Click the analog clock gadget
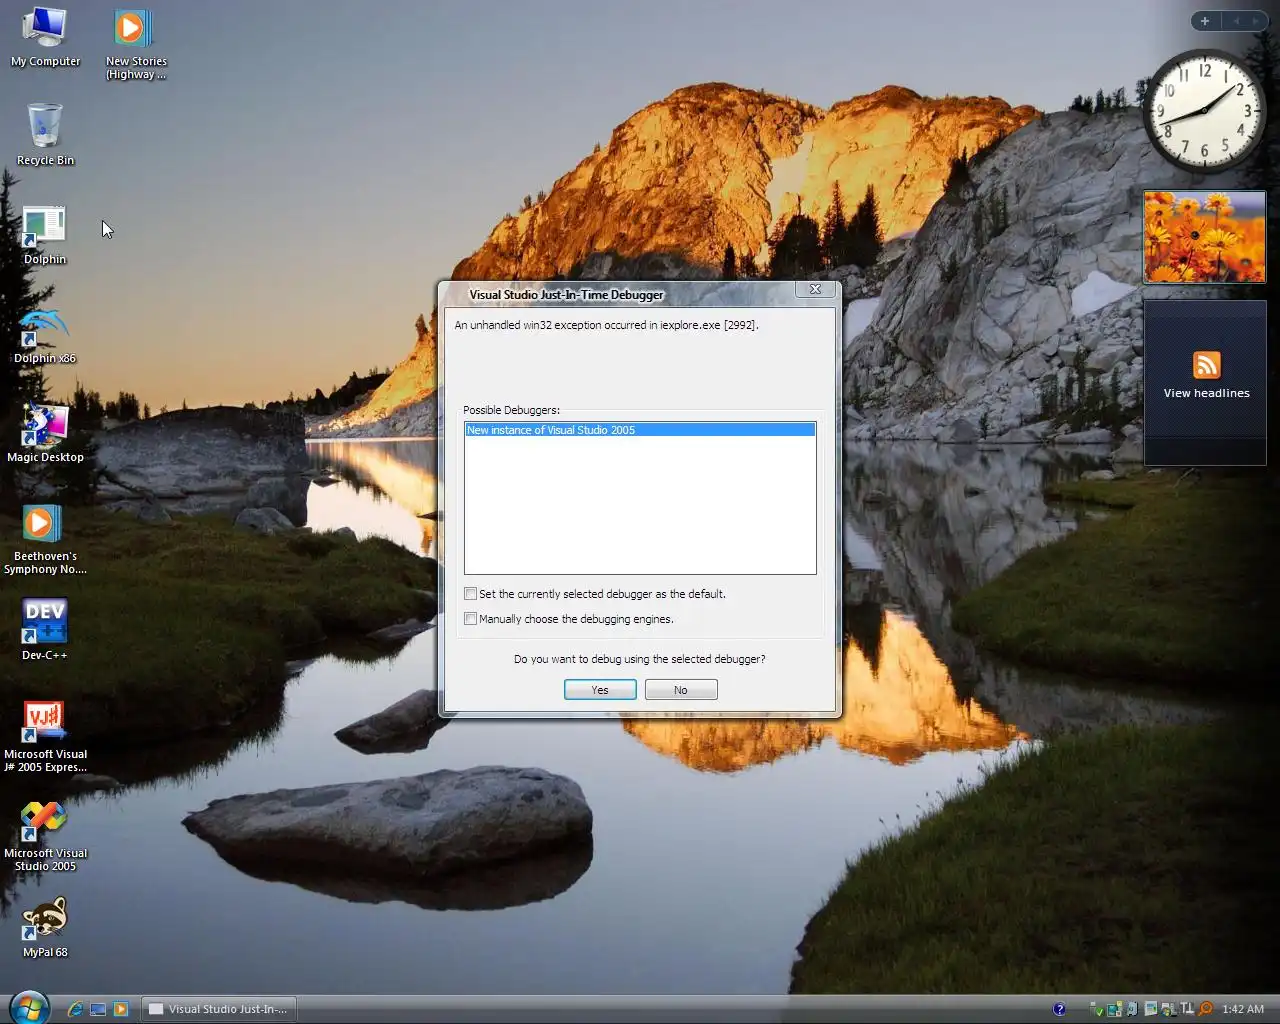This screenshot has height=1024, width=1280. point(1205,109)
